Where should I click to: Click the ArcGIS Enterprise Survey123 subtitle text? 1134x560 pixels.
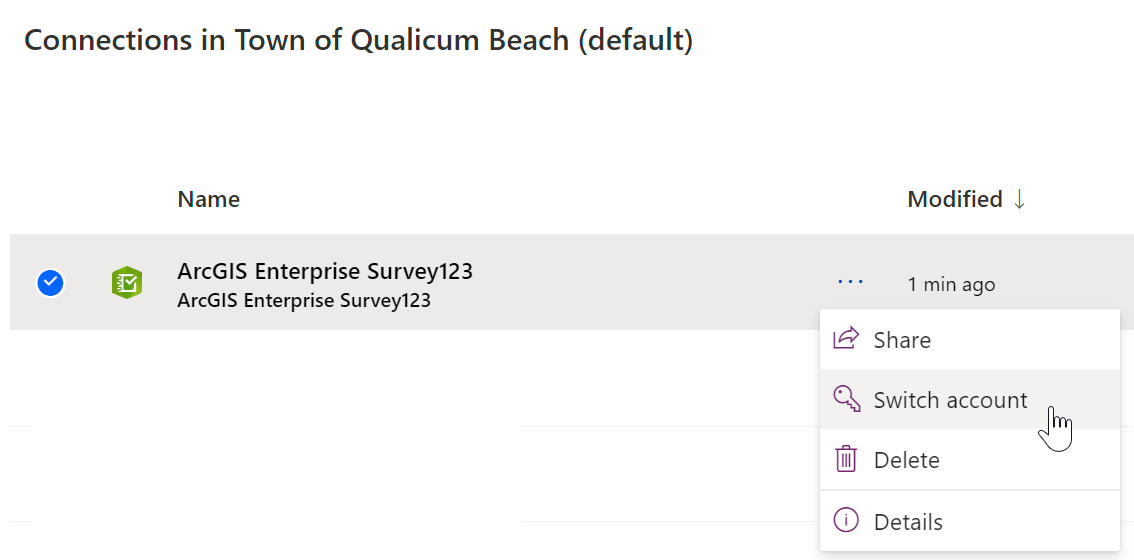click(304, 300)
